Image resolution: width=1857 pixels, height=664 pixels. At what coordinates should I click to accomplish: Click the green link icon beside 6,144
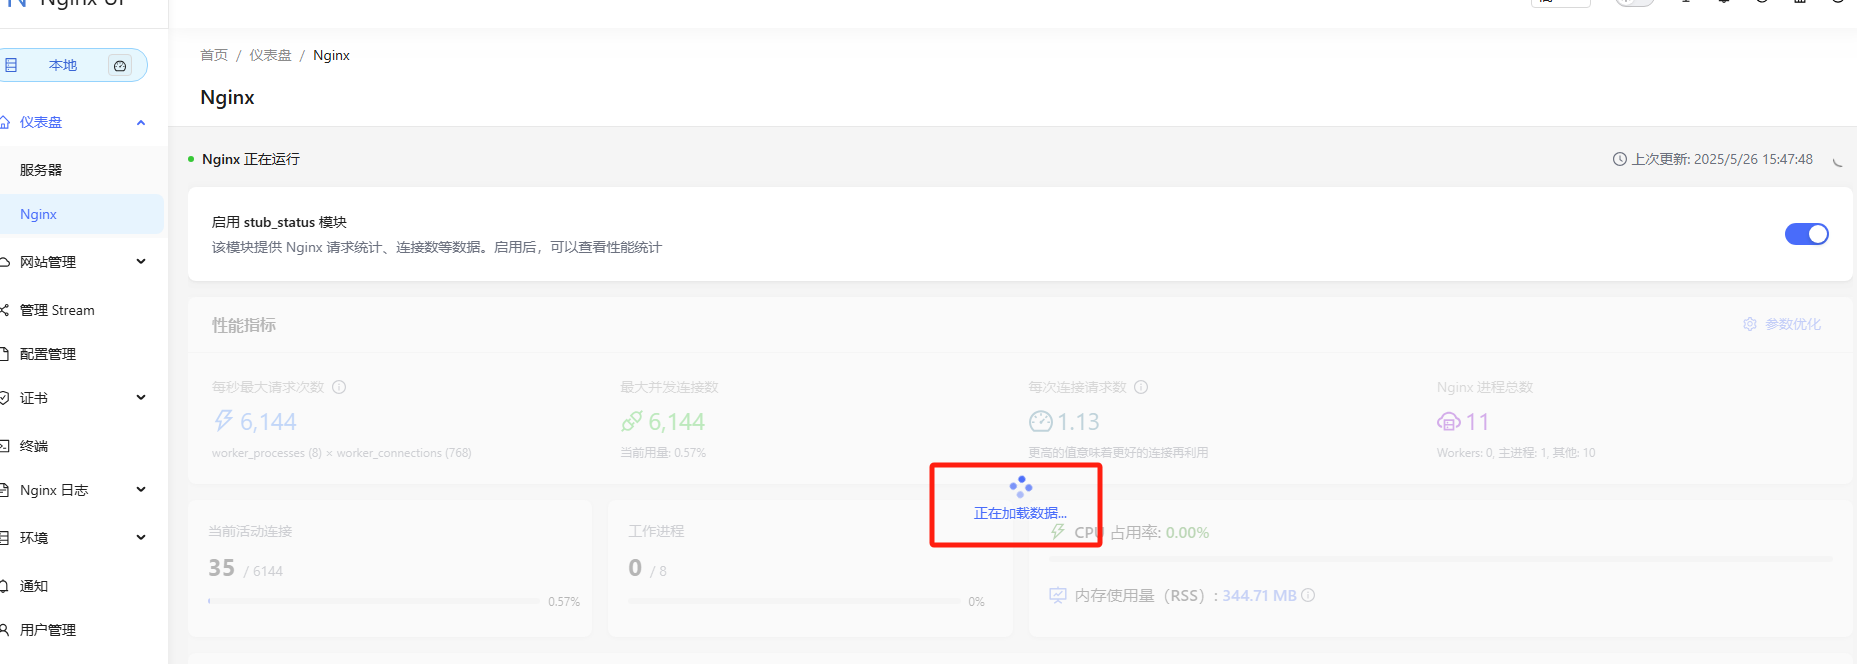(x=632, y=421)
